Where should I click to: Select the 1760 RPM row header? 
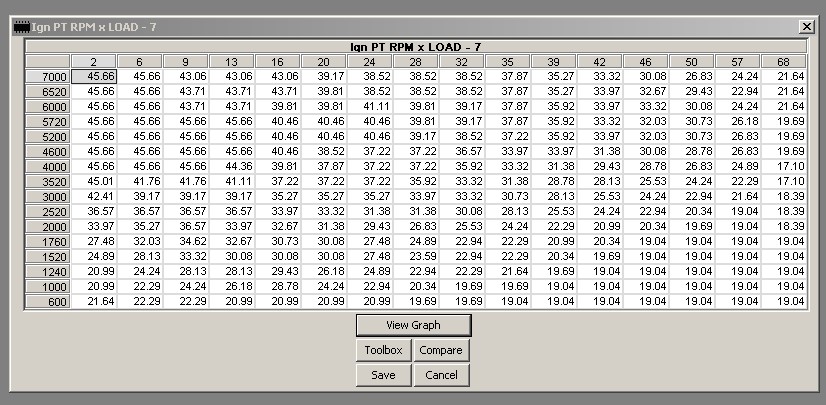tap(47, 242)
